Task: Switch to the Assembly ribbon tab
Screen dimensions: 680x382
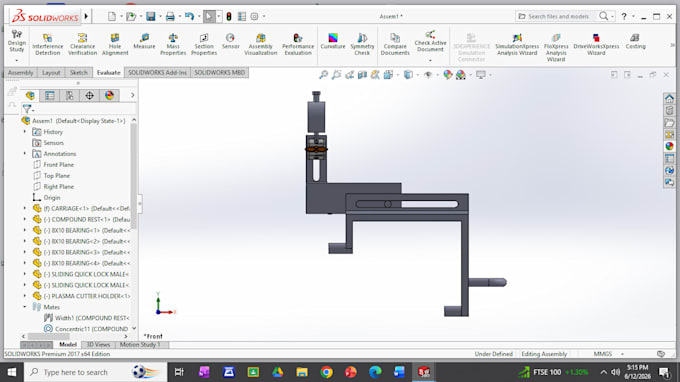Action: [x=20, y=72]
